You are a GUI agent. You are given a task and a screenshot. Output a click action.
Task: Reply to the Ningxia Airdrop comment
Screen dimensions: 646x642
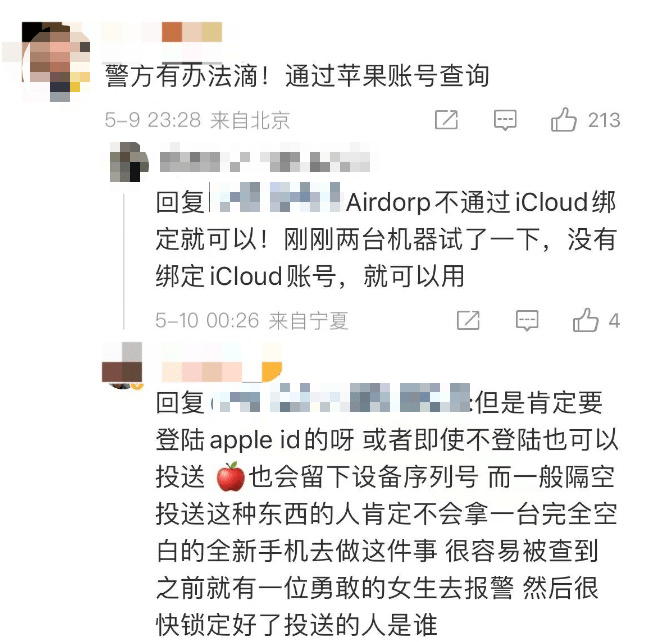click(x=527, y=321)
